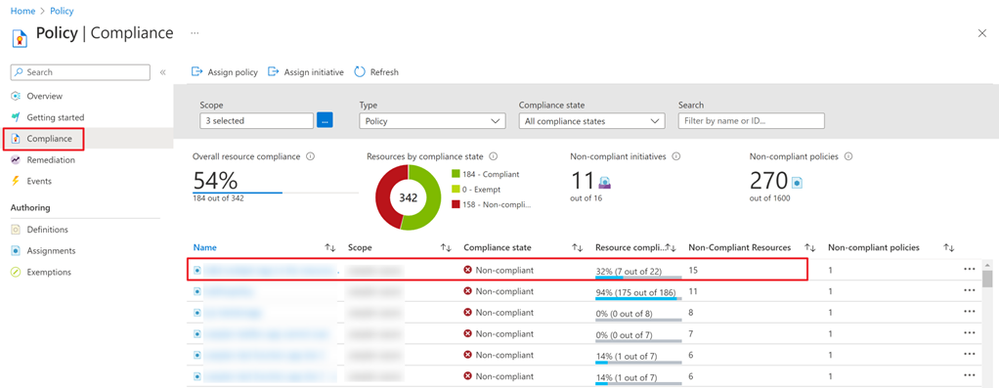Click the 0% (0 out of 8) compliance value

pyautogui.click(x=624, y=313)
